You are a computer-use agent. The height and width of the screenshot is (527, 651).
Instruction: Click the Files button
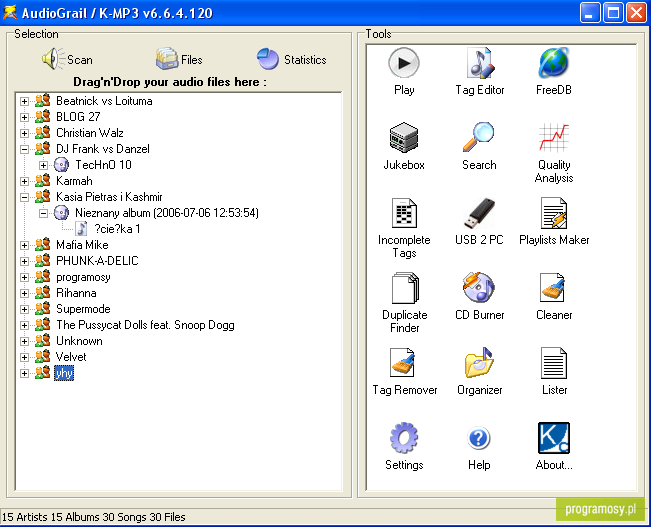coord(179,59)
